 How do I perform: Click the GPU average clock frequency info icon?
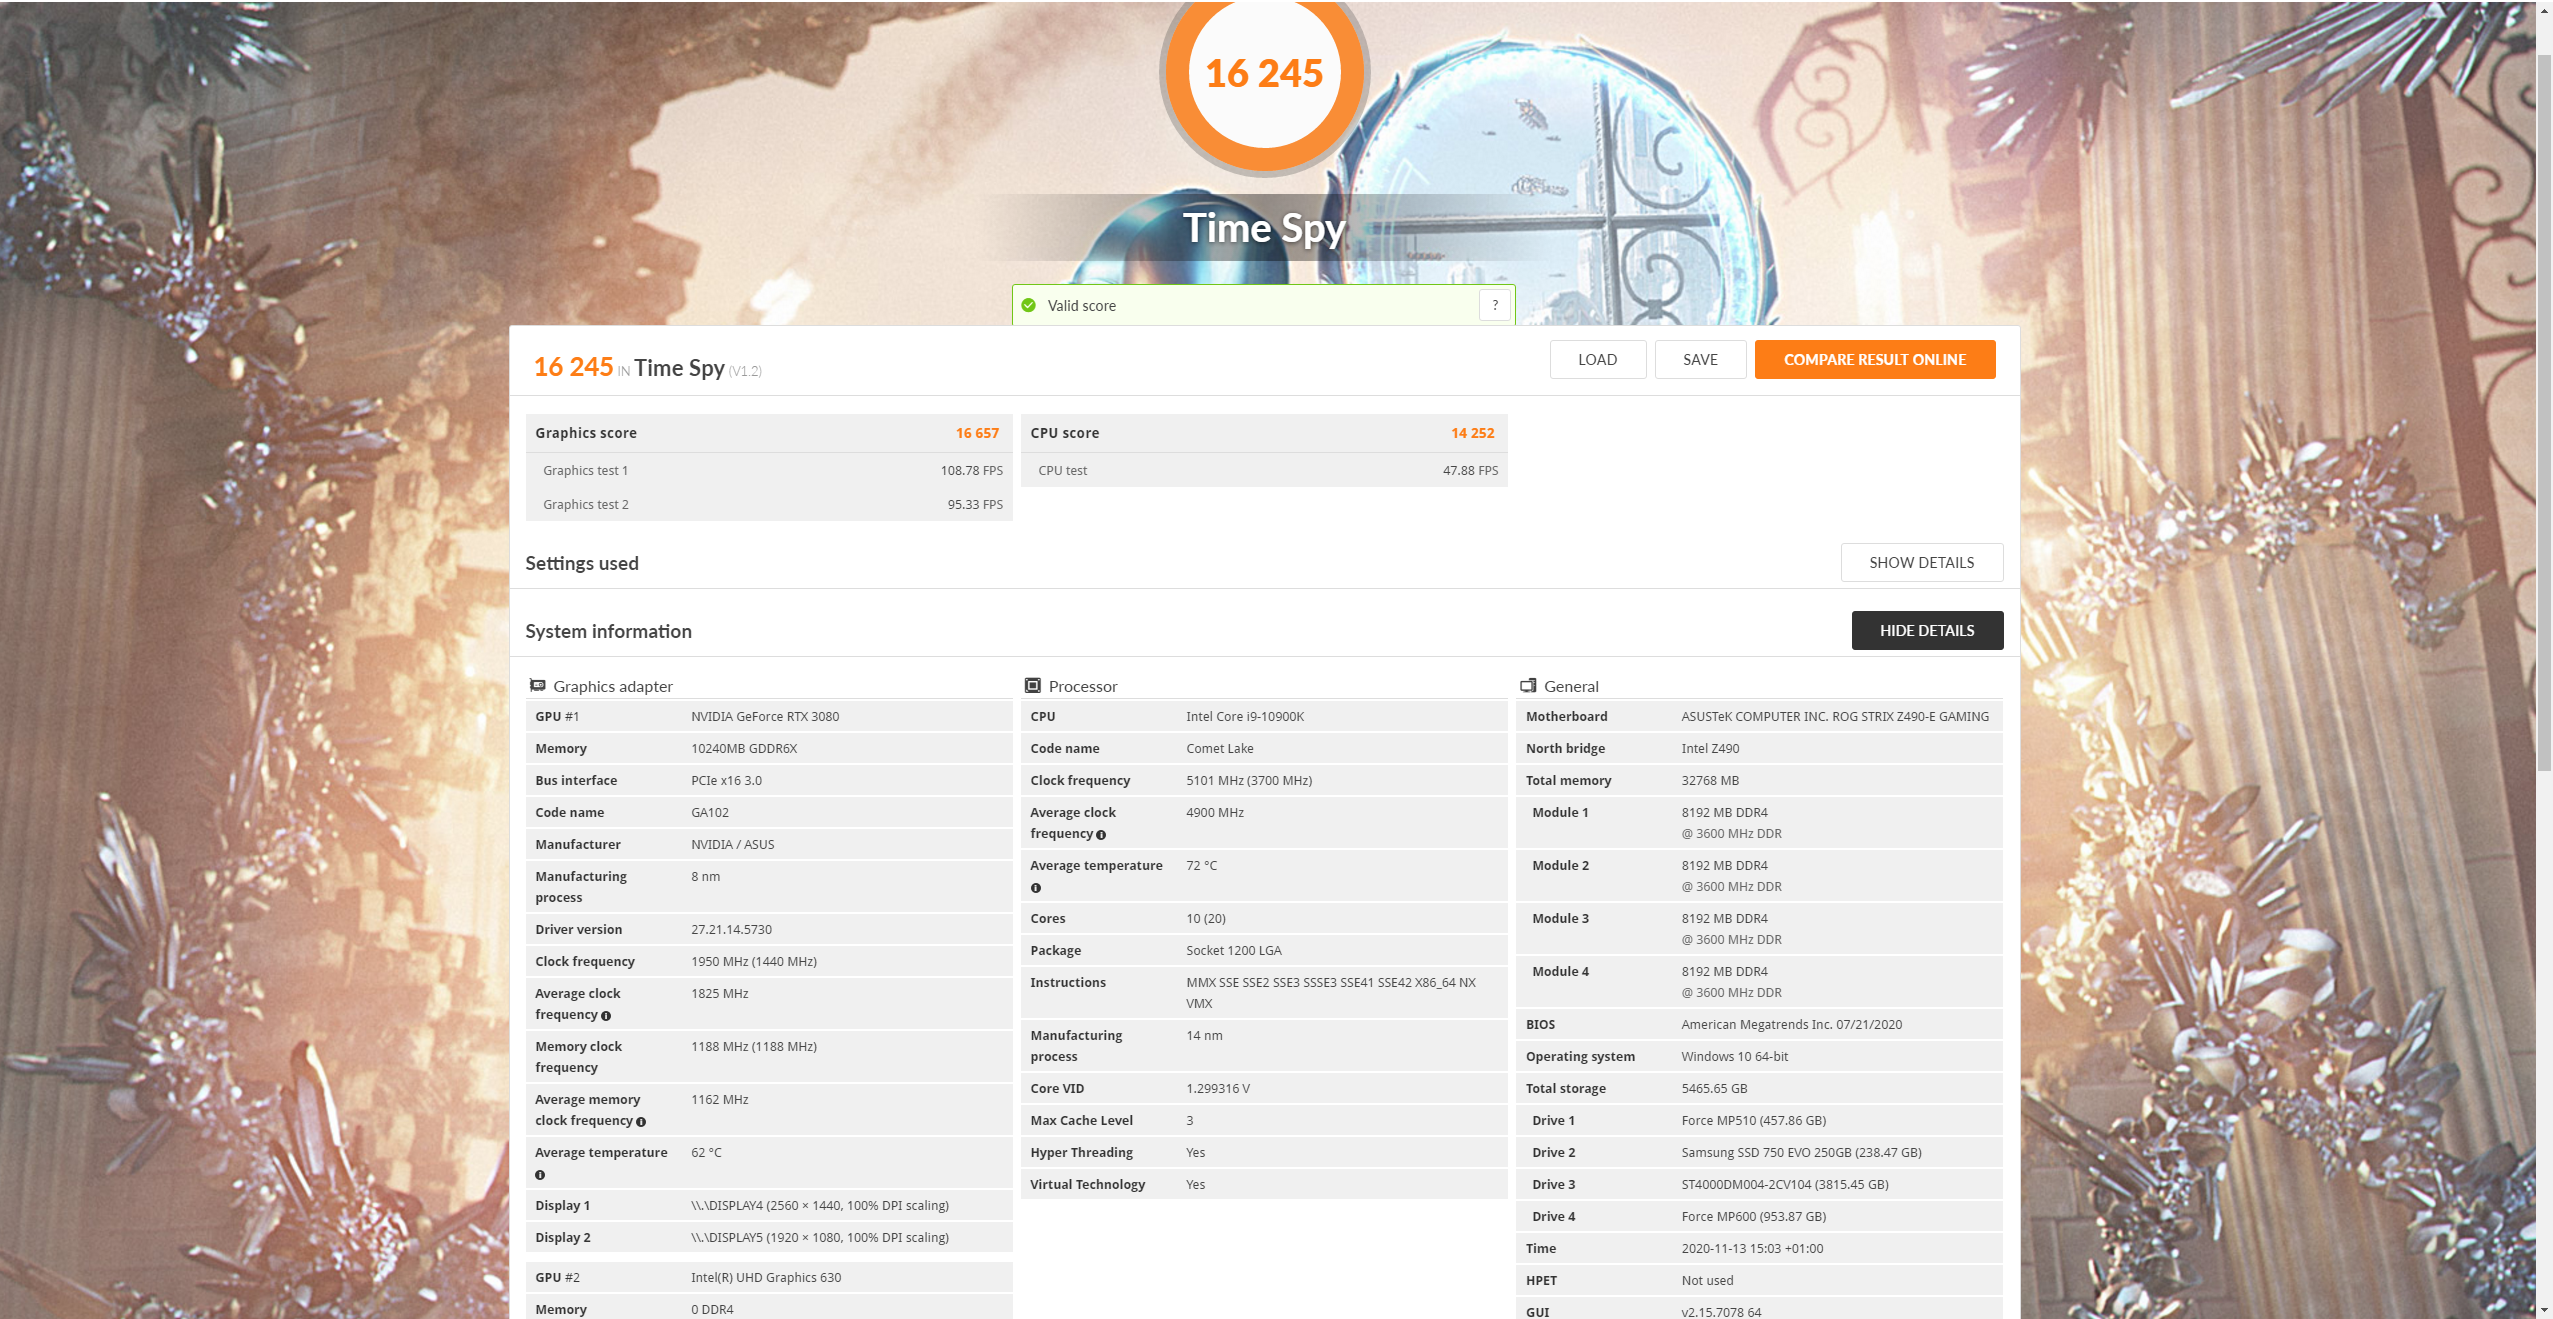[606, 1016]
